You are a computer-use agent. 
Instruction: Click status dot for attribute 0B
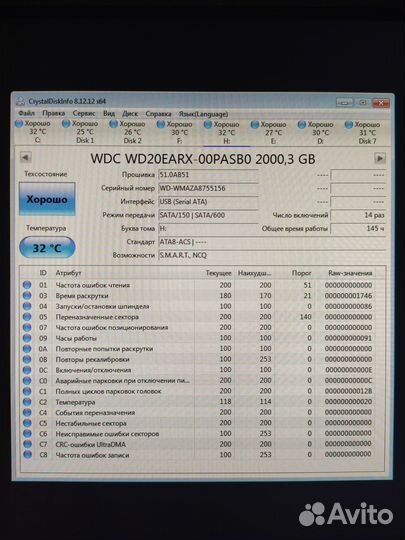click(x=27, y=359)
